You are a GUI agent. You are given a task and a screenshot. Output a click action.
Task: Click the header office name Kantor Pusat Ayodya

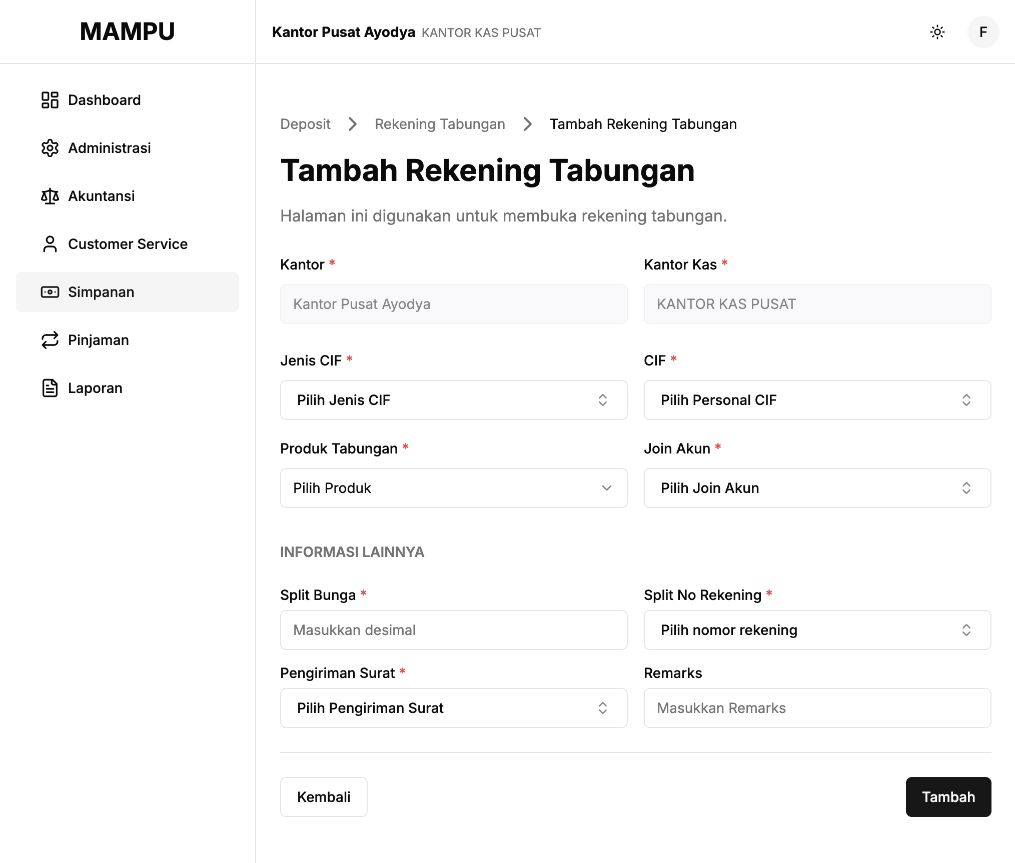(343, 32)
